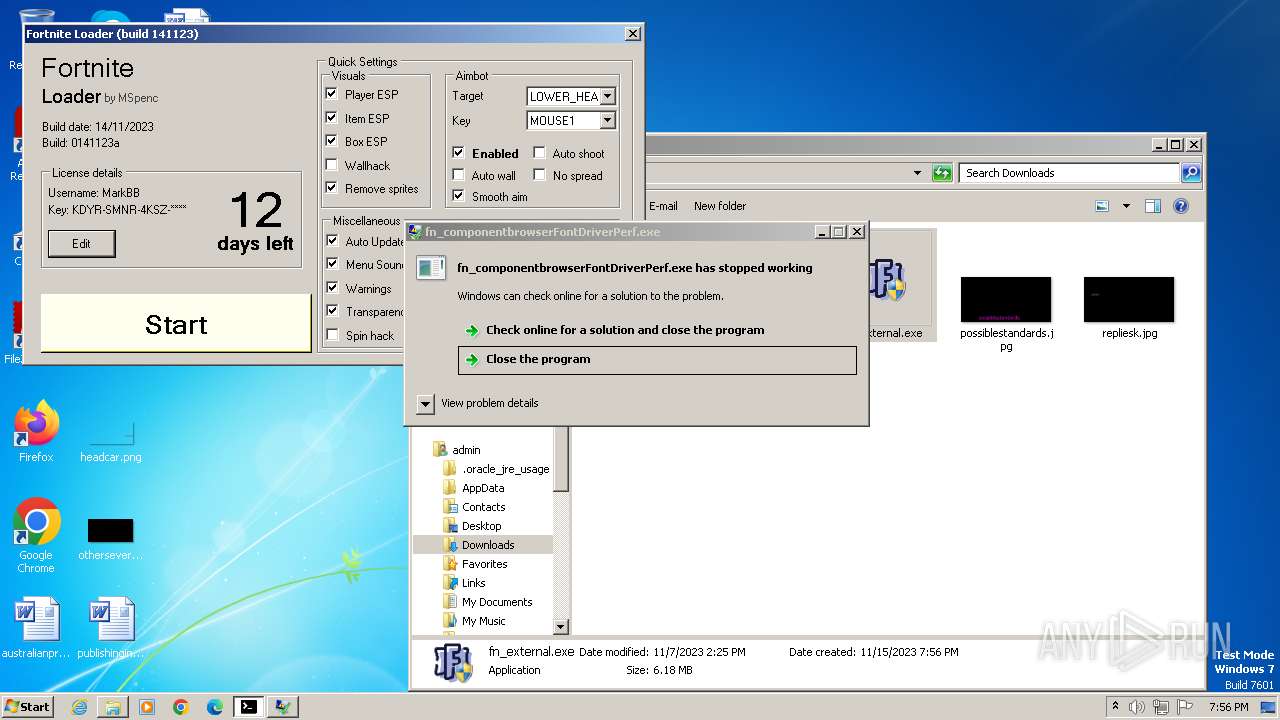Click the search magnifier icon in Explorer
This screenshot has width=1280, height=720.
(x=1190, y=173)
